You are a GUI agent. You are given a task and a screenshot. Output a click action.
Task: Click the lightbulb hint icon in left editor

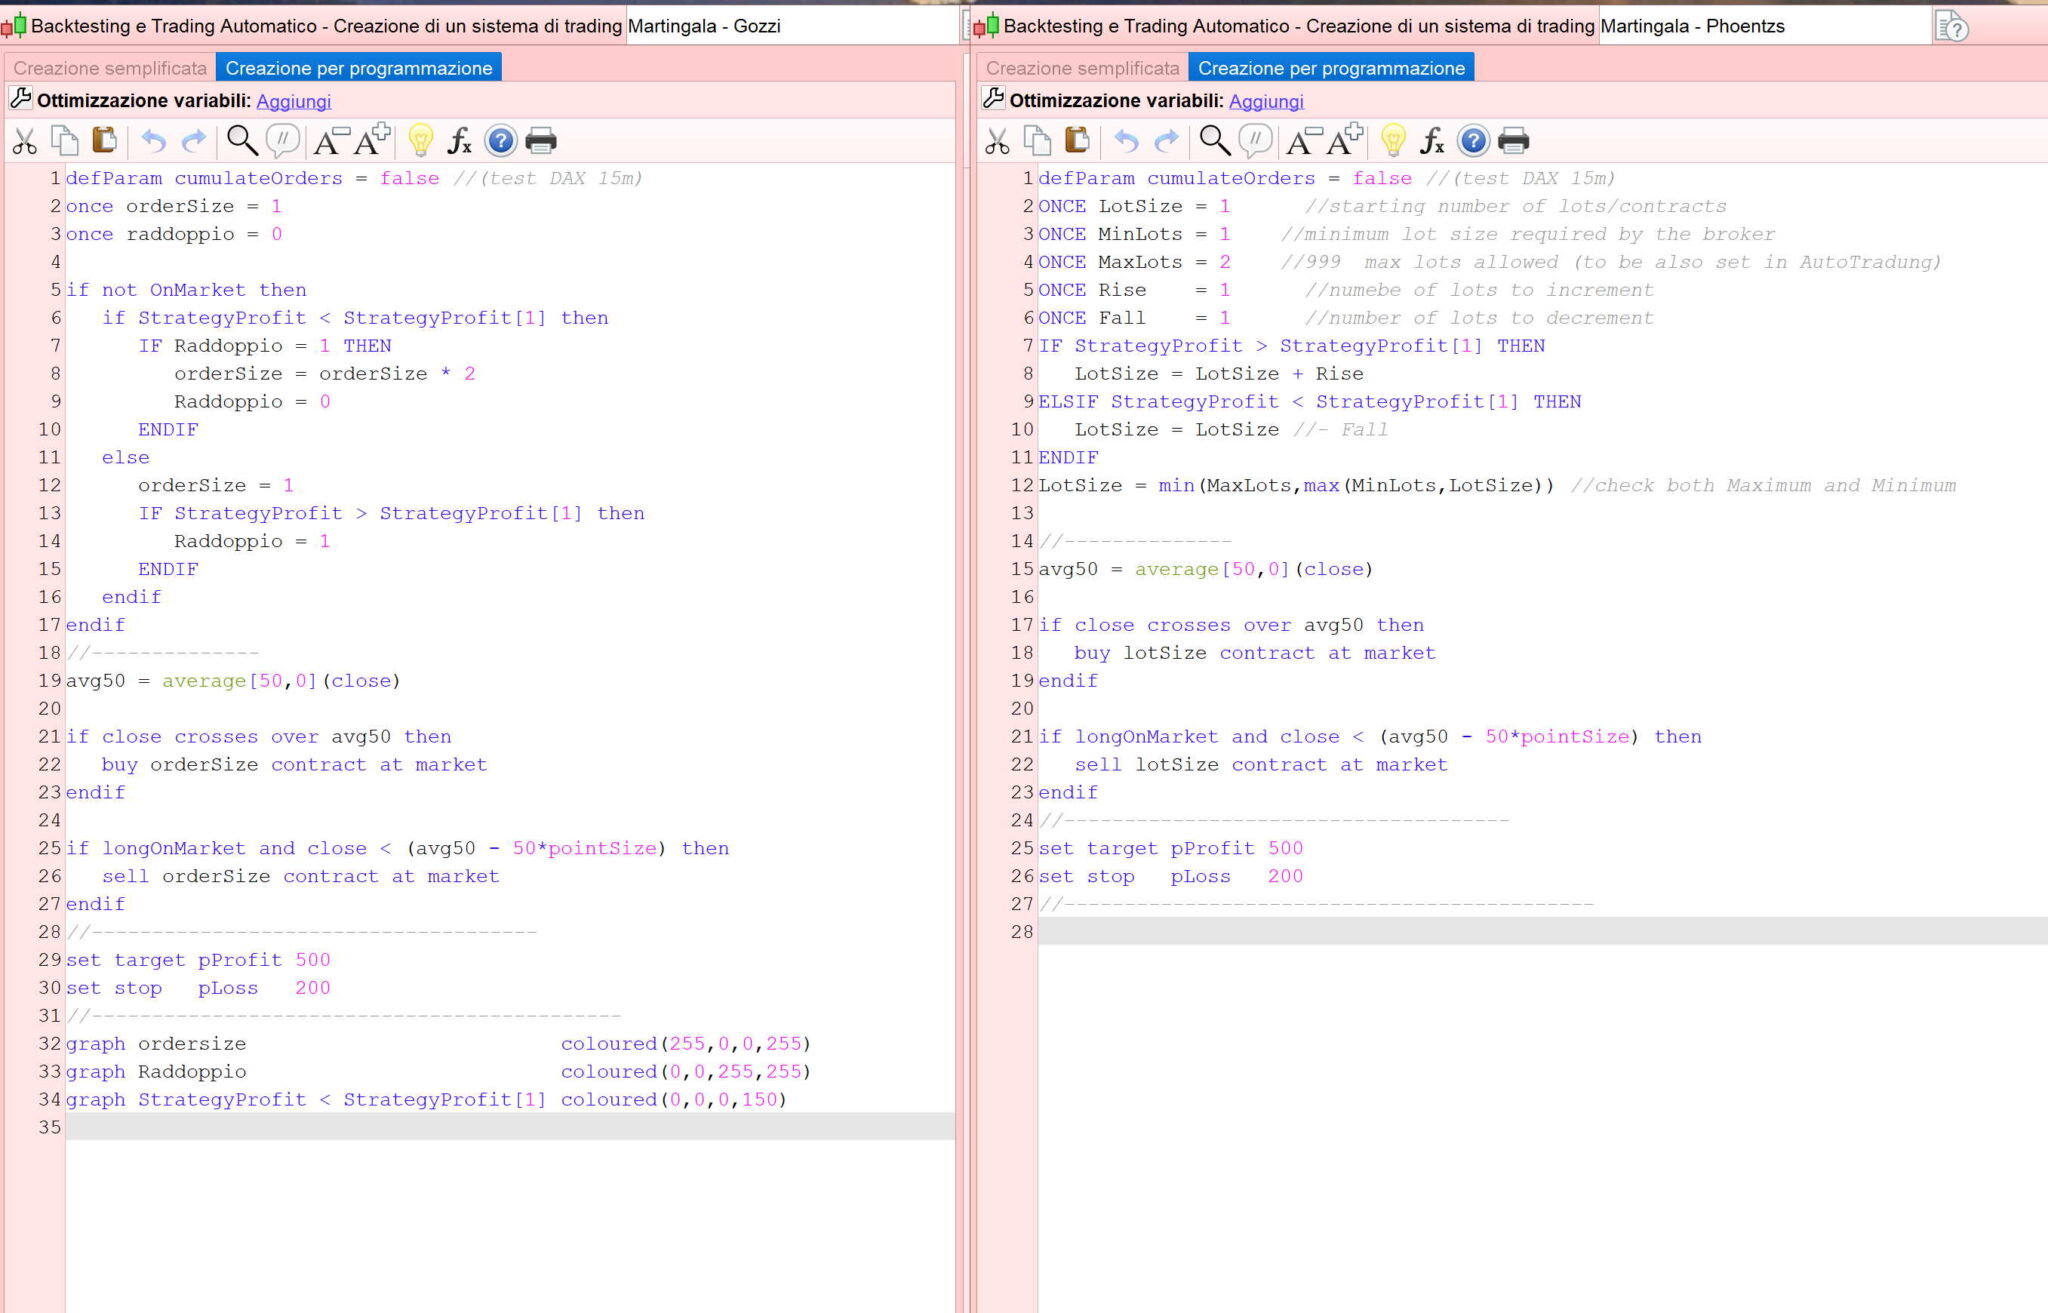tap(420, 141)
